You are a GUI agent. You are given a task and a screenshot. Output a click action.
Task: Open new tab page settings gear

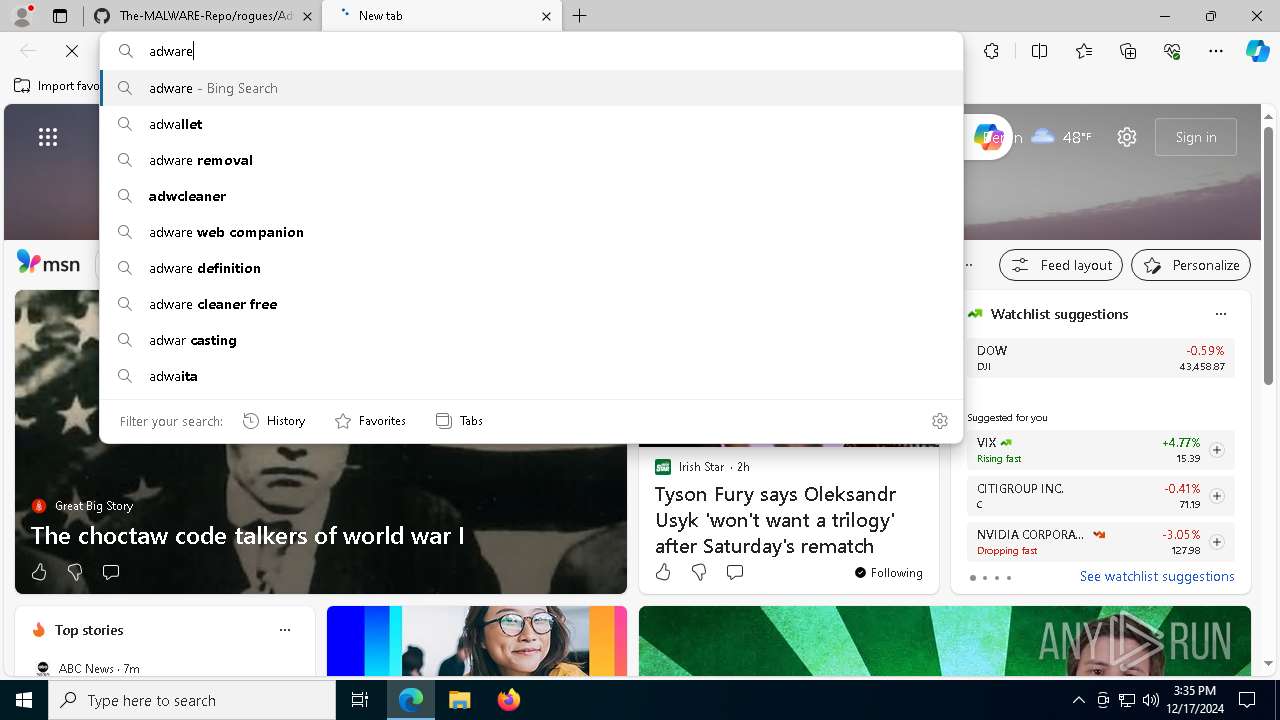pyautogui.click(x=1127, y=137)
